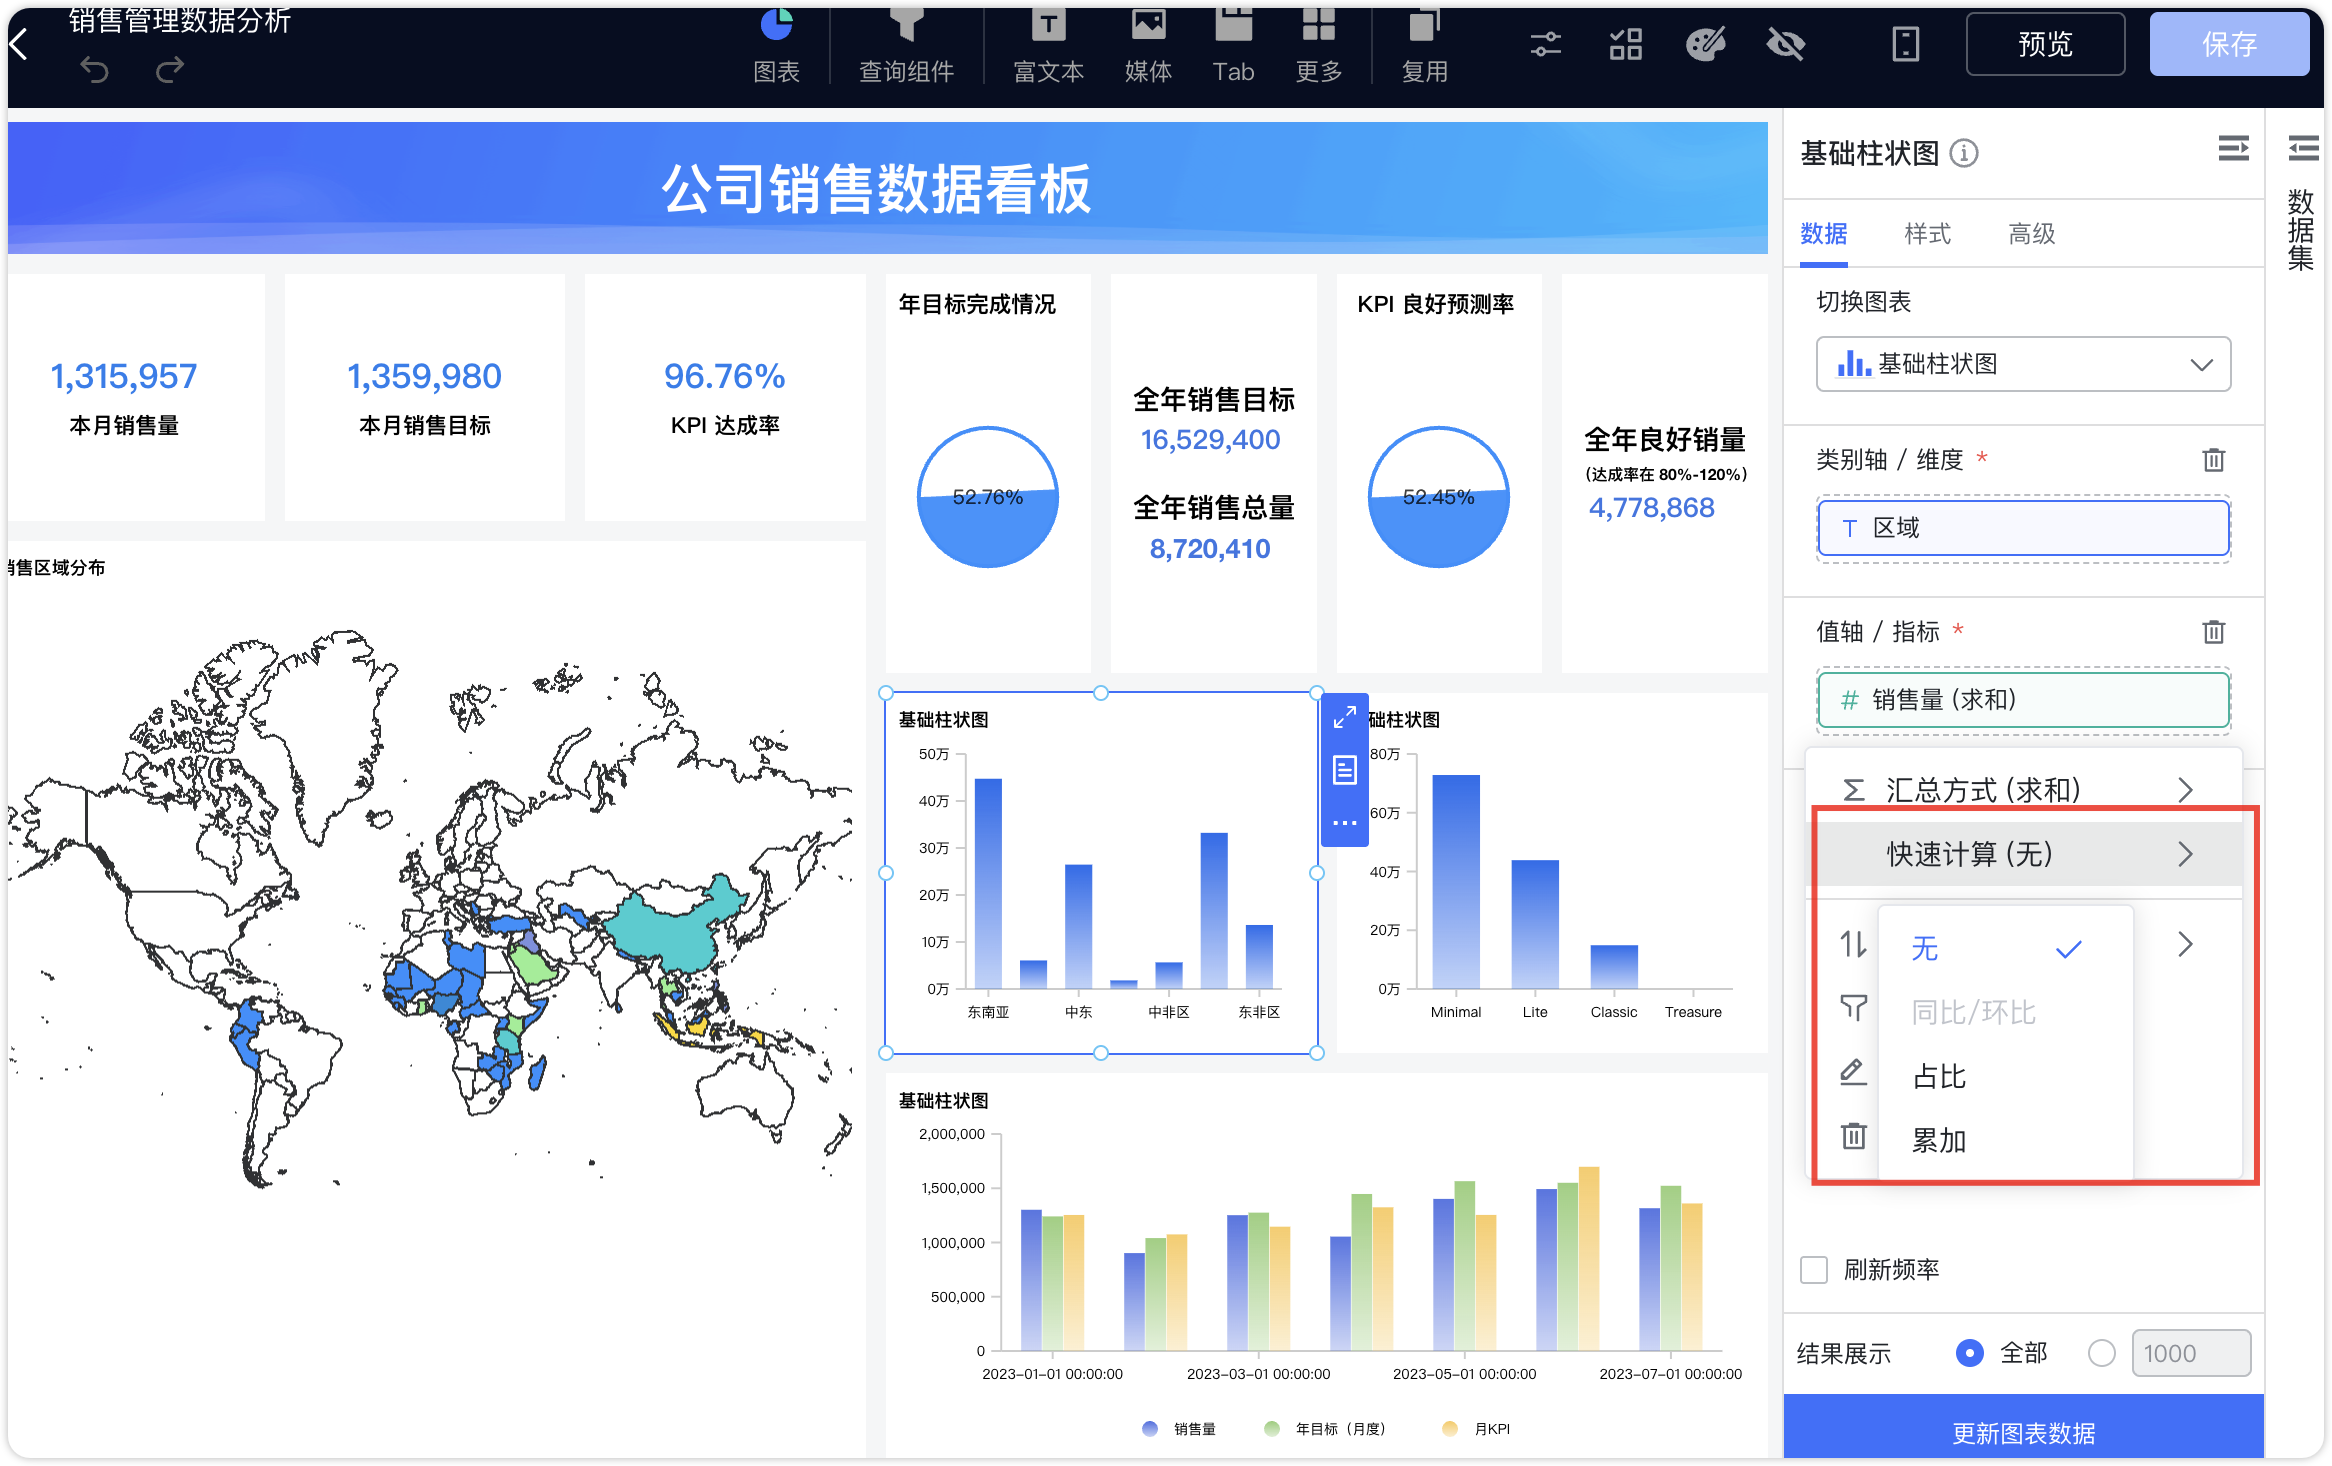Switch to the 样式 tab
The image size is (2332, 1466).
point(1927,234)
